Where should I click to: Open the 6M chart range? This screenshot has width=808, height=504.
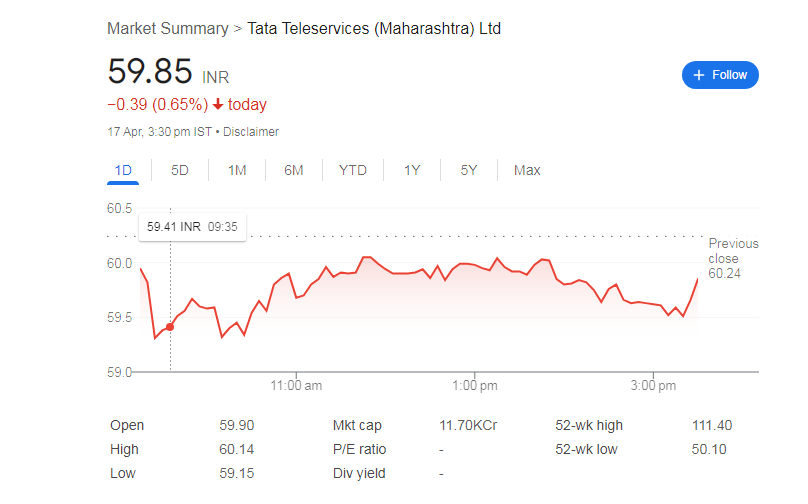coord(293,170)
